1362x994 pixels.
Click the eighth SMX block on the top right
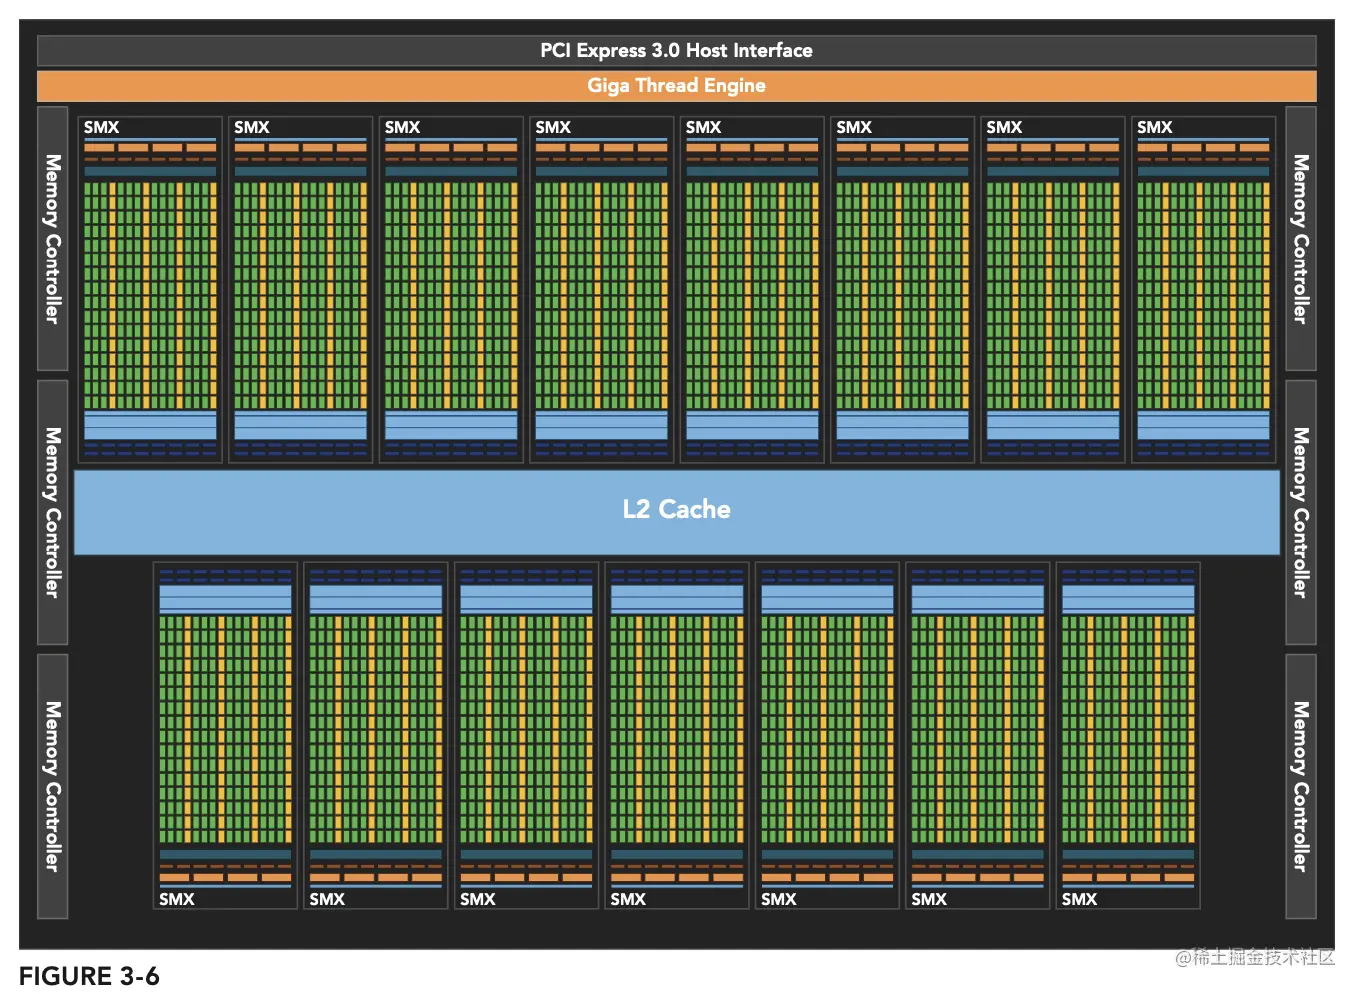pyautogui.click(x=1204, y=290)
